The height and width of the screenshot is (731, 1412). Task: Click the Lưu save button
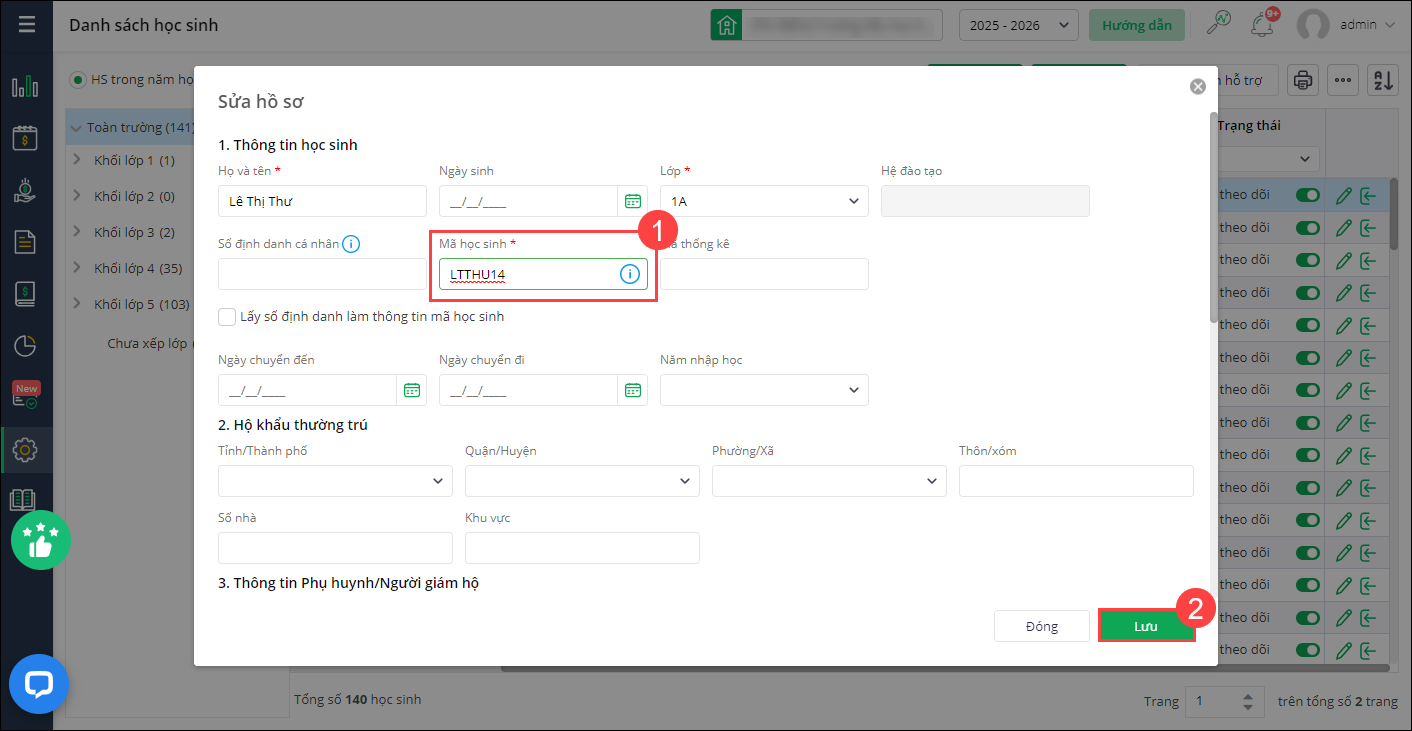(x=1146, y=626)
